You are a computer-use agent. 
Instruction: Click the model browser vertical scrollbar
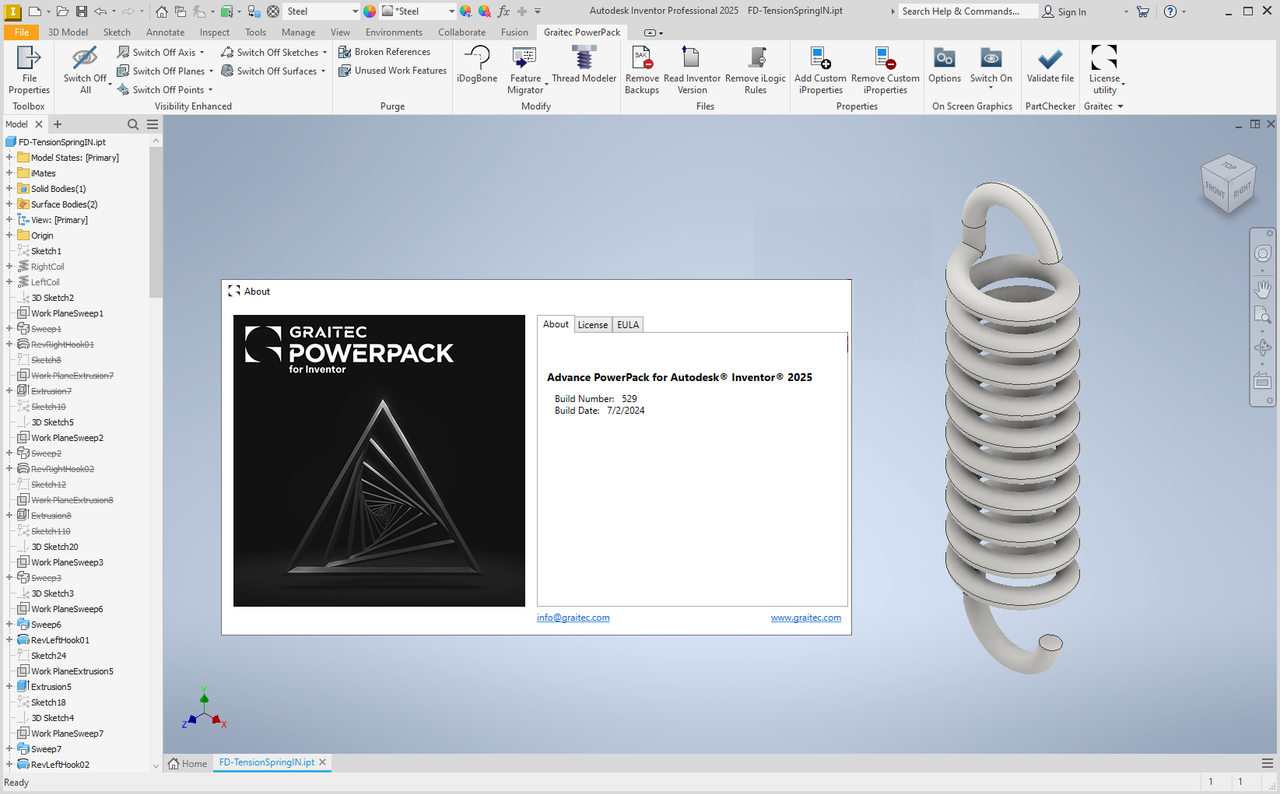point(155,222)
